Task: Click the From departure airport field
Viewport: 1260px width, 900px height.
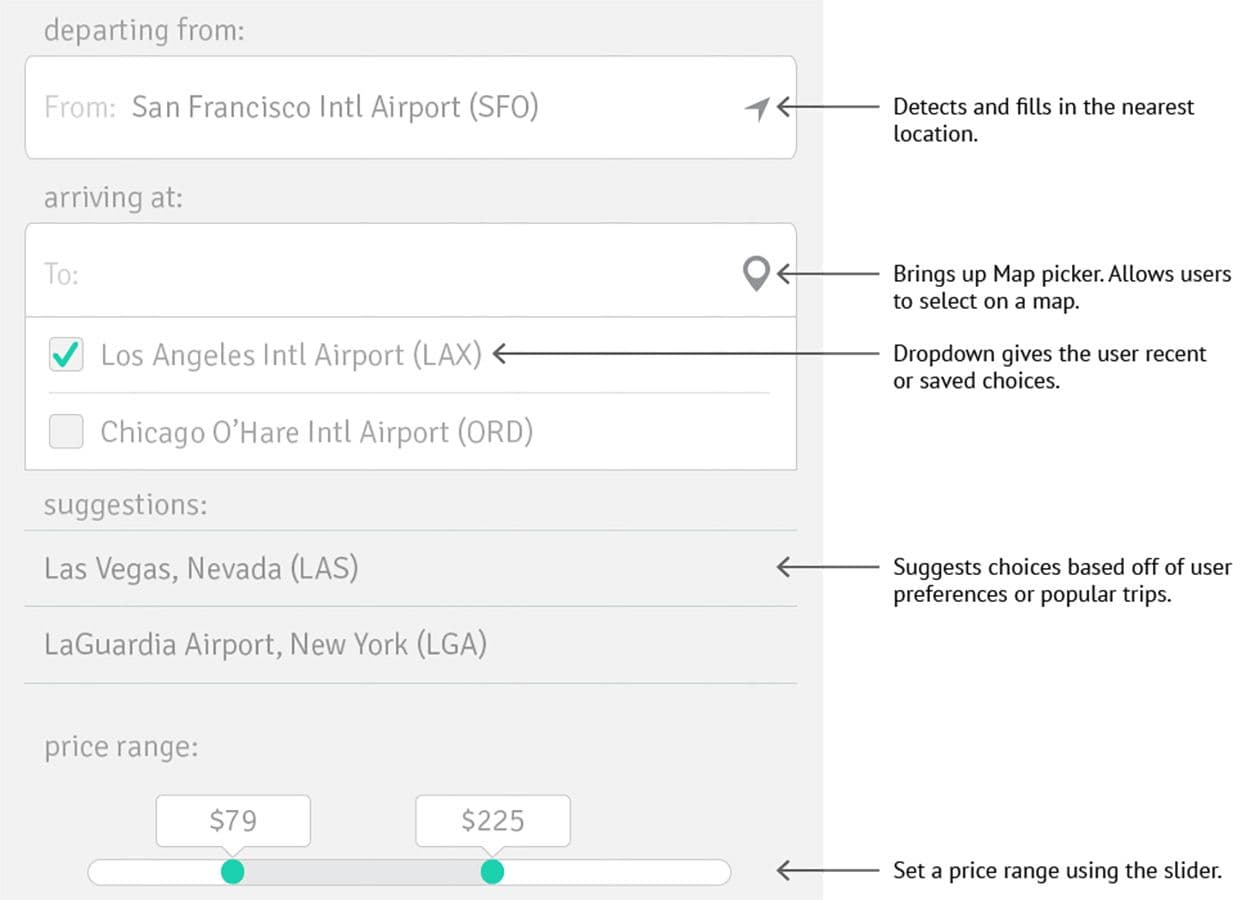Action: tap(400, 108)
